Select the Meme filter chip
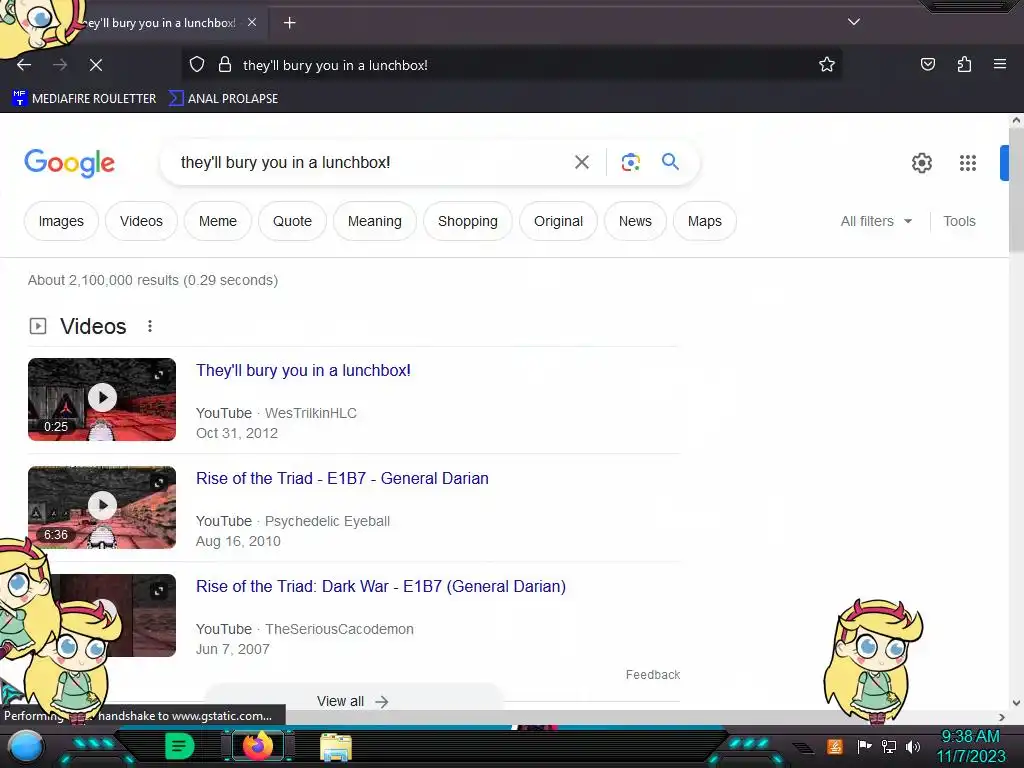Image resolution: width=1024 pixels, height=768 pixels. [217, 221]
